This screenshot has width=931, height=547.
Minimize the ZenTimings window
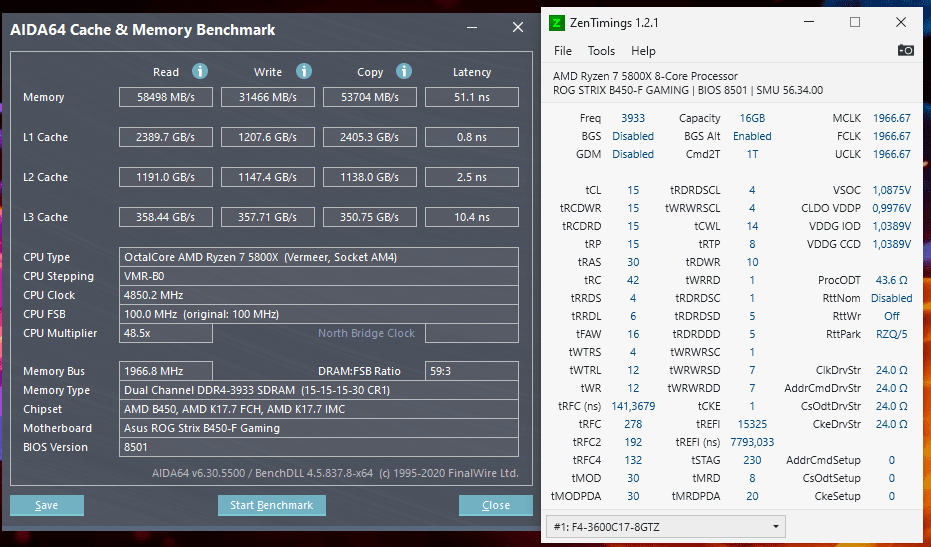(809, 23)
